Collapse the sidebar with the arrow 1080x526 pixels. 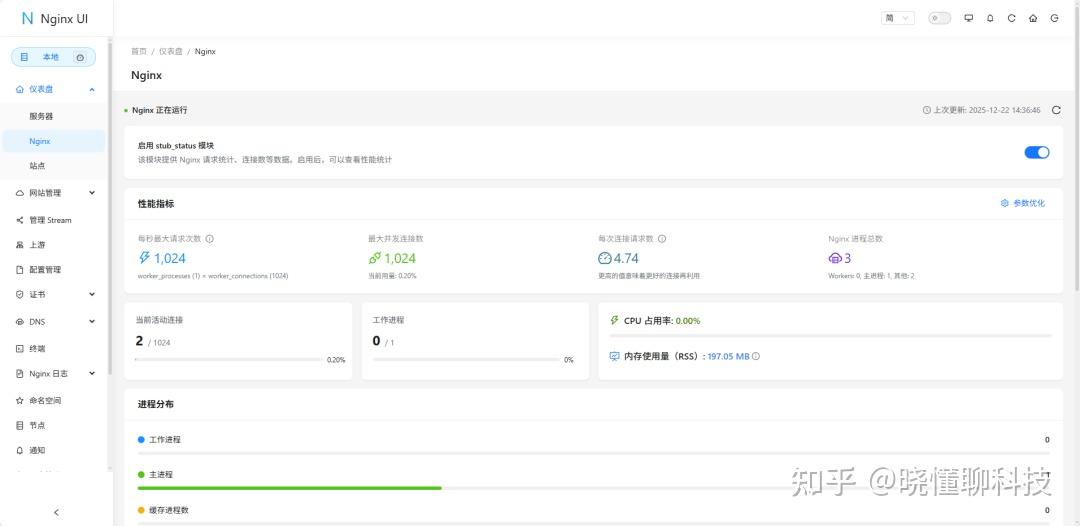[x=56, y=512]
